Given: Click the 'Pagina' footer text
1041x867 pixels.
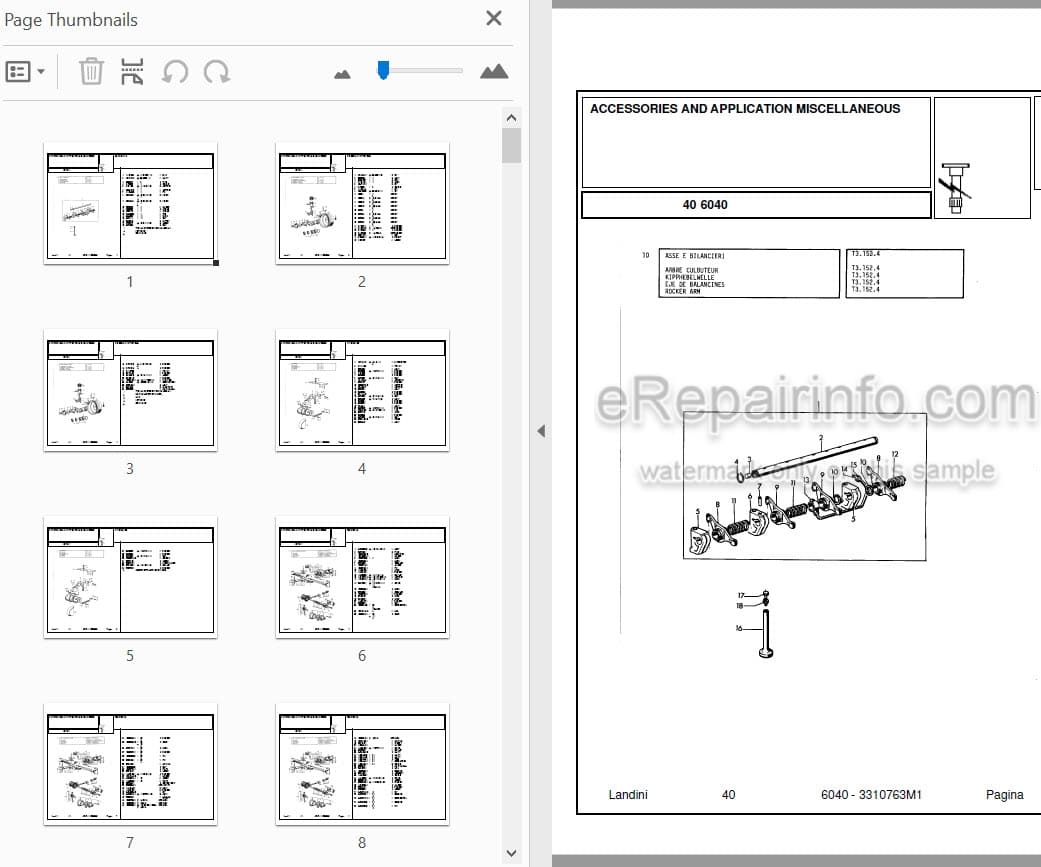Looking at the screenshot, I should point(1004,795).
